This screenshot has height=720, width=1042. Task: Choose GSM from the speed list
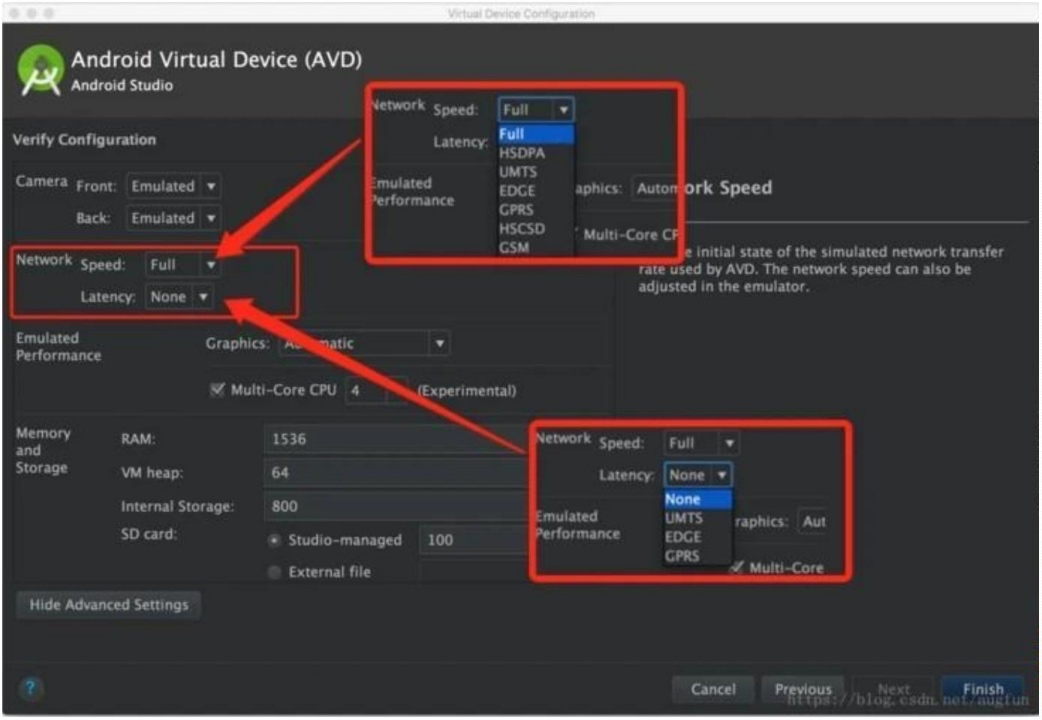pos(516,247)
